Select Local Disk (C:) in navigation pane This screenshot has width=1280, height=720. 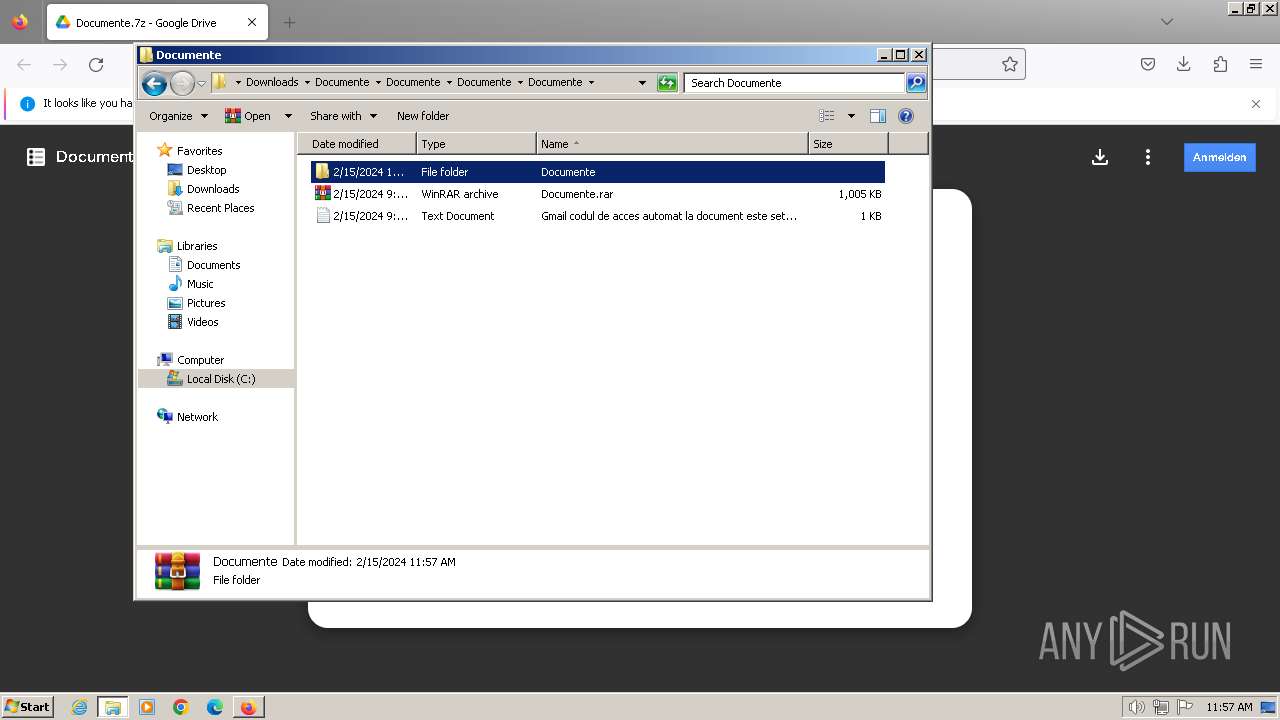click(x=220, y=379)
